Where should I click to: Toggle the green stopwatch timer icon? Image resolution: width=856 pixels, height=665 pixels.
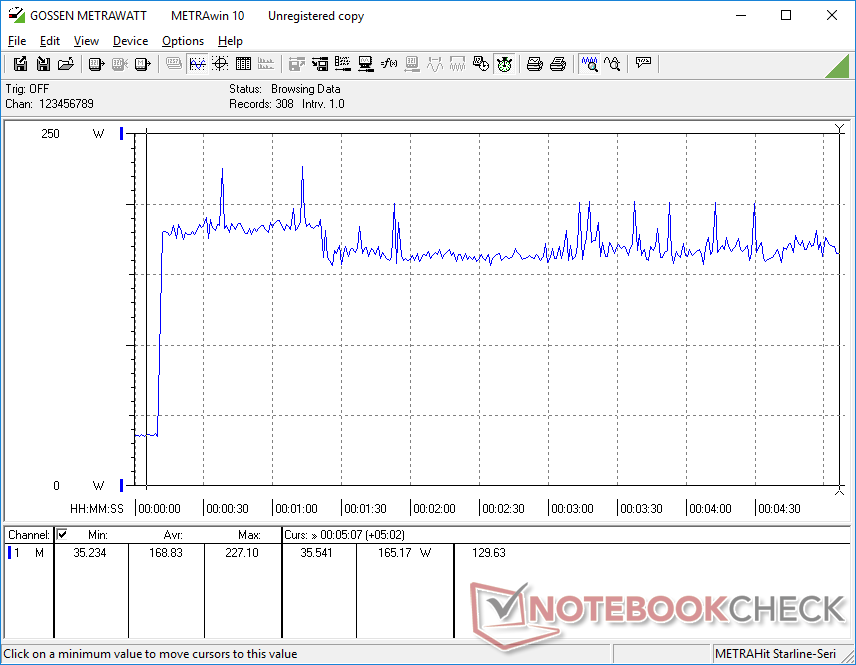tap(504, 64)
